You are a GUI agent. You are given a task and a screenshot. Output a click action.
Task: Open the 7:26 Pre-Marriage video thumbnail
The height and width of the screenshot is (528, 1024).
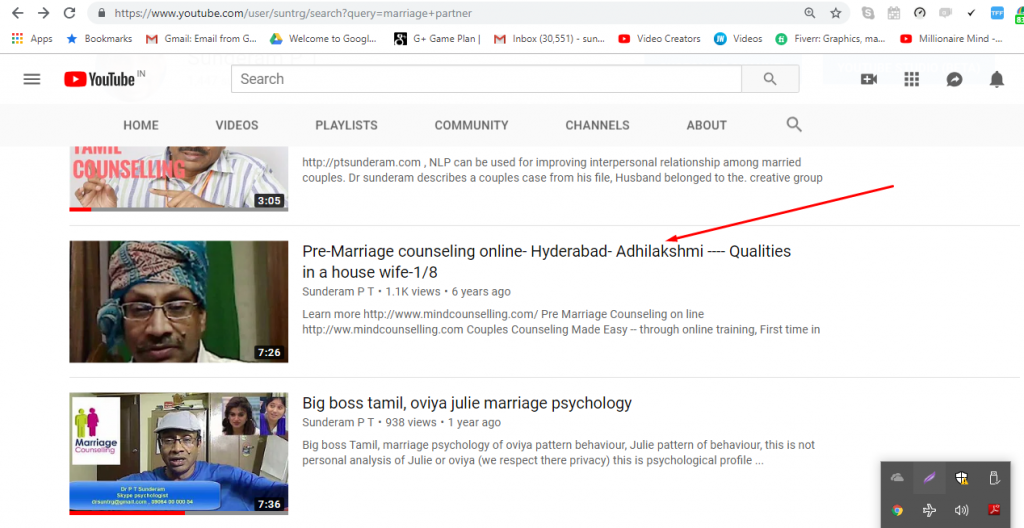(x=178, y=301)
